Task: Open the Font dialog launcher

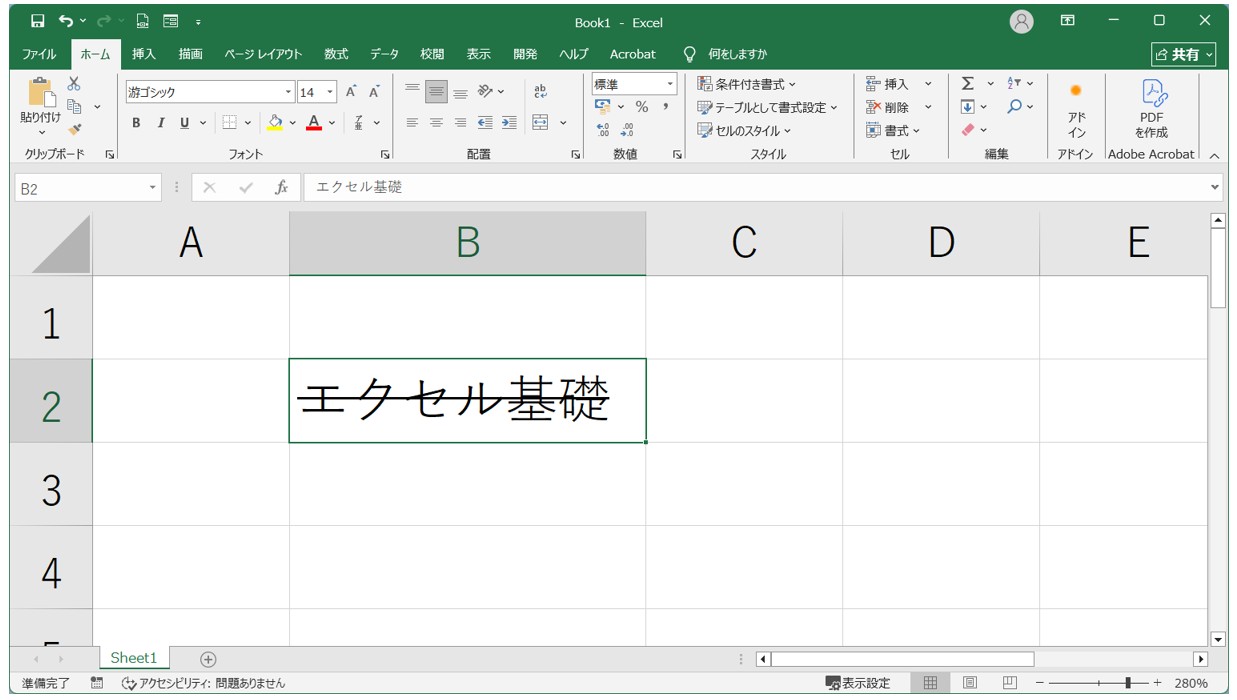Action: (385, 155)
